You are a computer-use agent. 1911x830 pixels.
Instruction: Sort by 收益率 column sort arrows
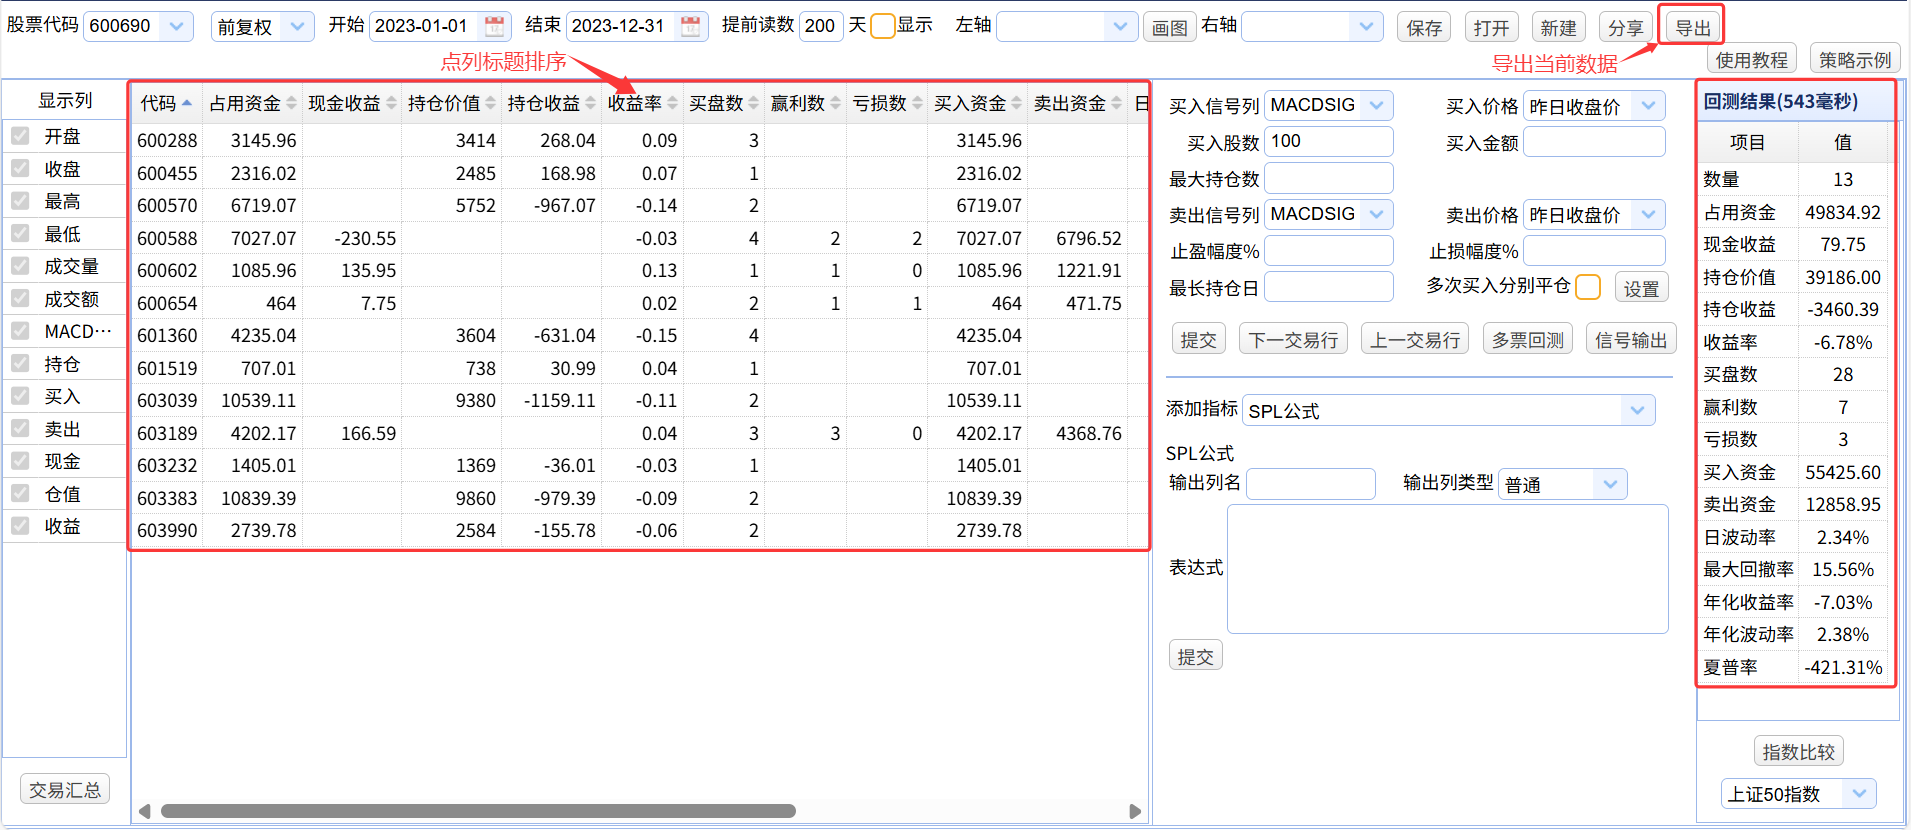tap(673, 103)
